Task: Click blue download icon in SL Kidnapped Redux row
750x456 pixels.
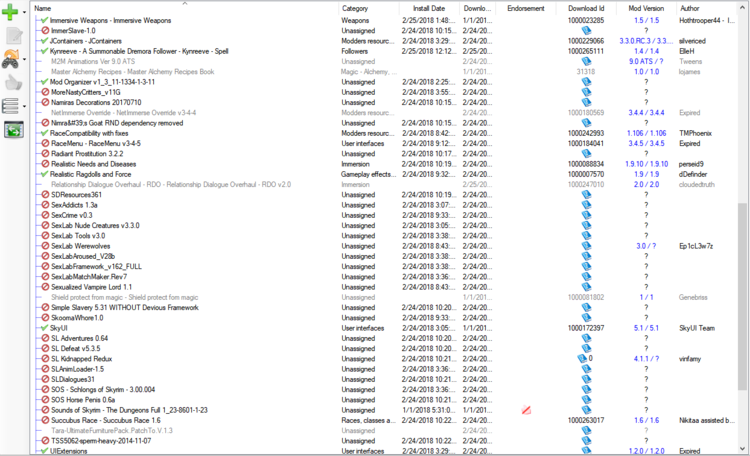Action: point(582,358)
